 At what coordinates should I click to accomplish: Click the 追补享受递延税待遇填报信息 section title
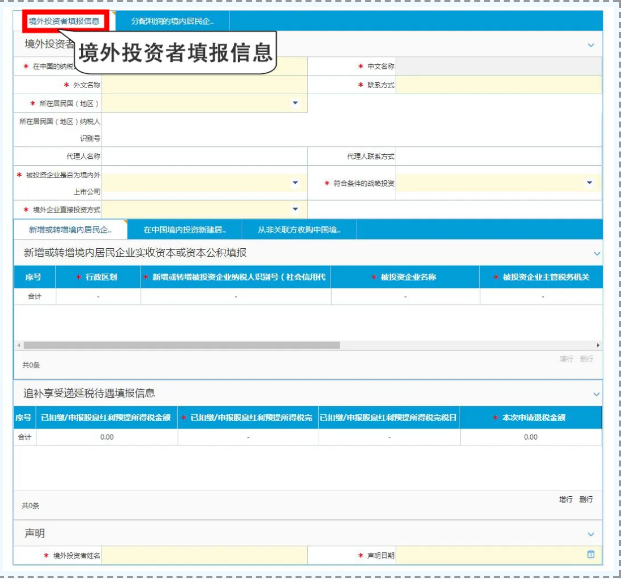(89, 393)
